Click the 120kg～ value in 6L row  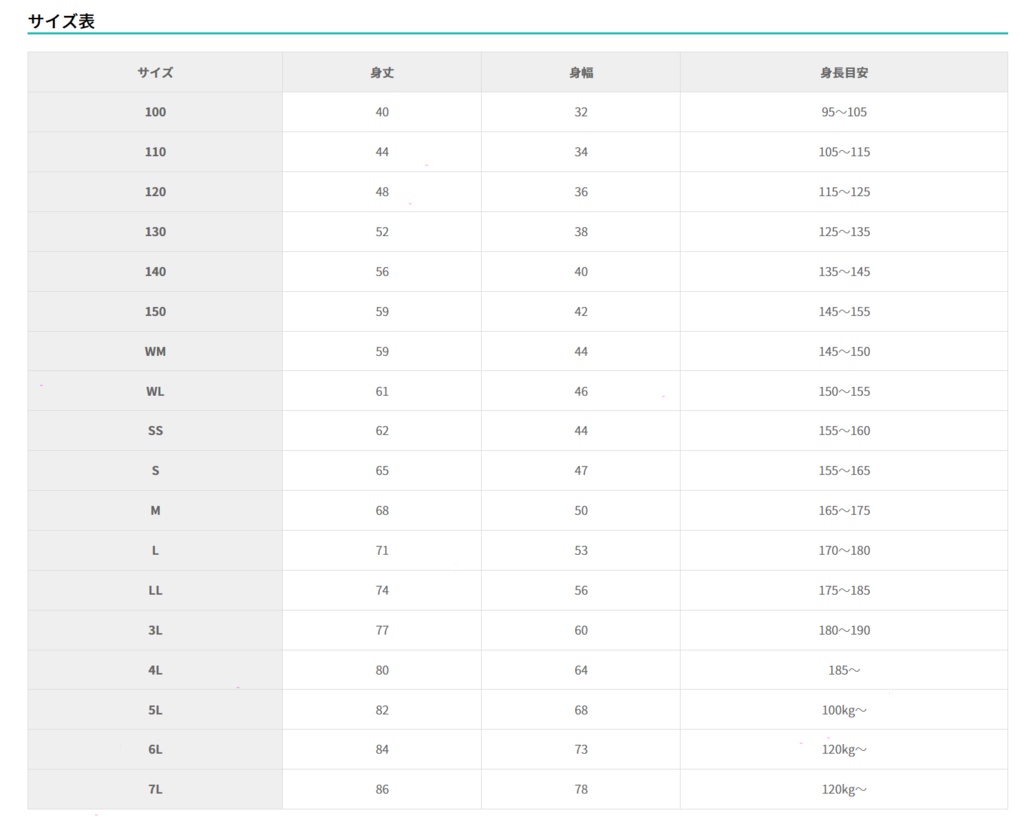coord(844,750)
